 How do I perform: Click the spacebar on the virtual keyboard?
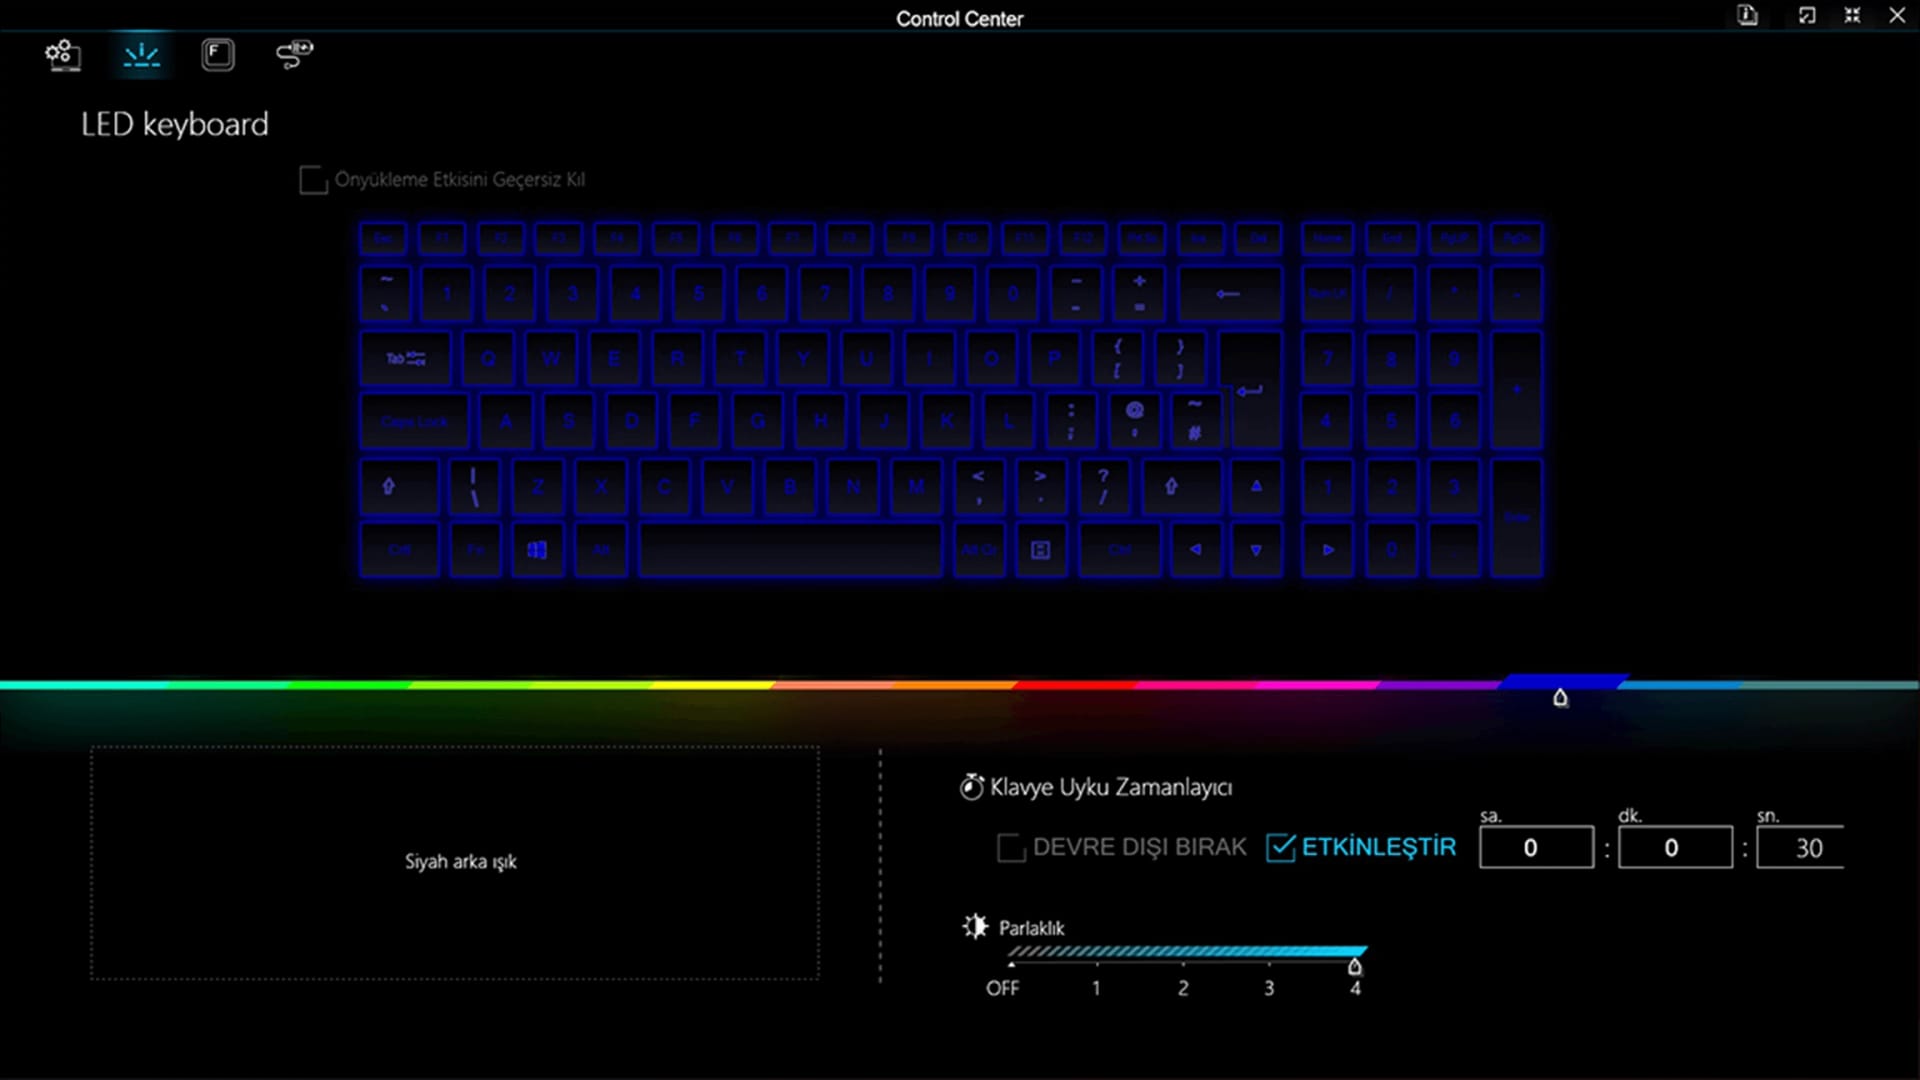[x=790, y=550]
